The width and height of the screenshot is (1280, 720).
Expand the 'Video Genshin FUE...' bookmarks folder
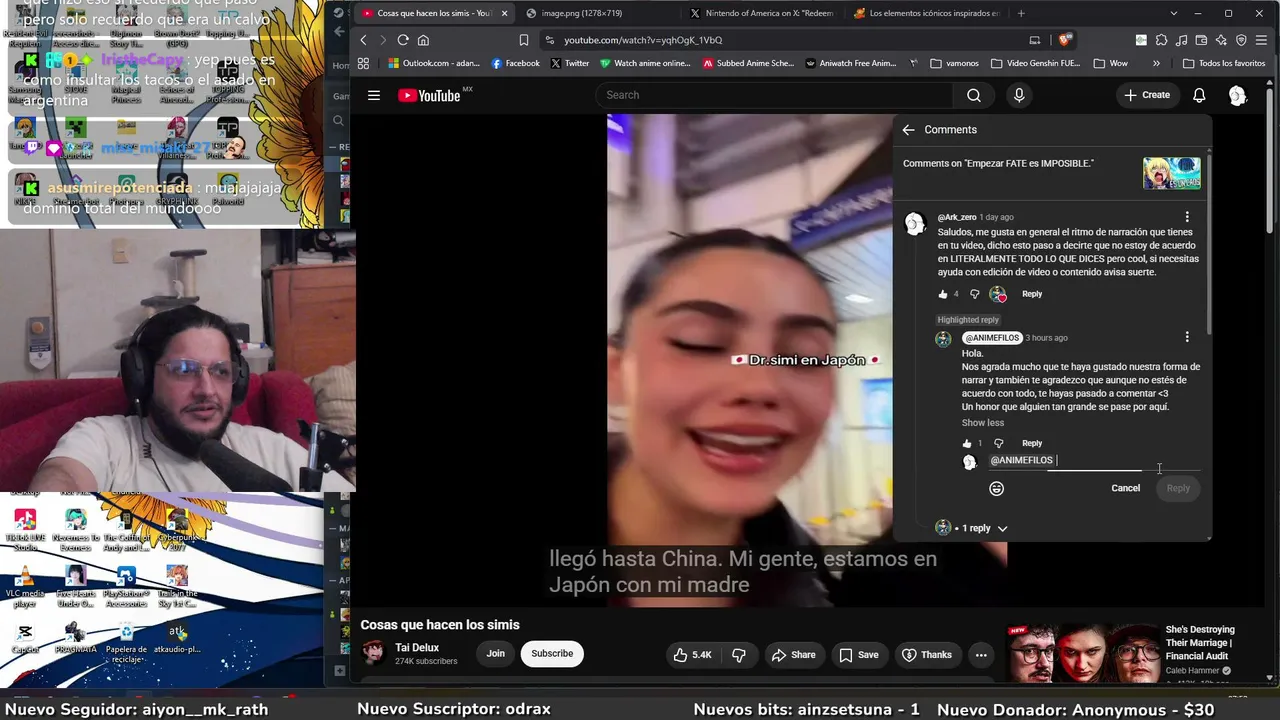[x=1036, y=63]
